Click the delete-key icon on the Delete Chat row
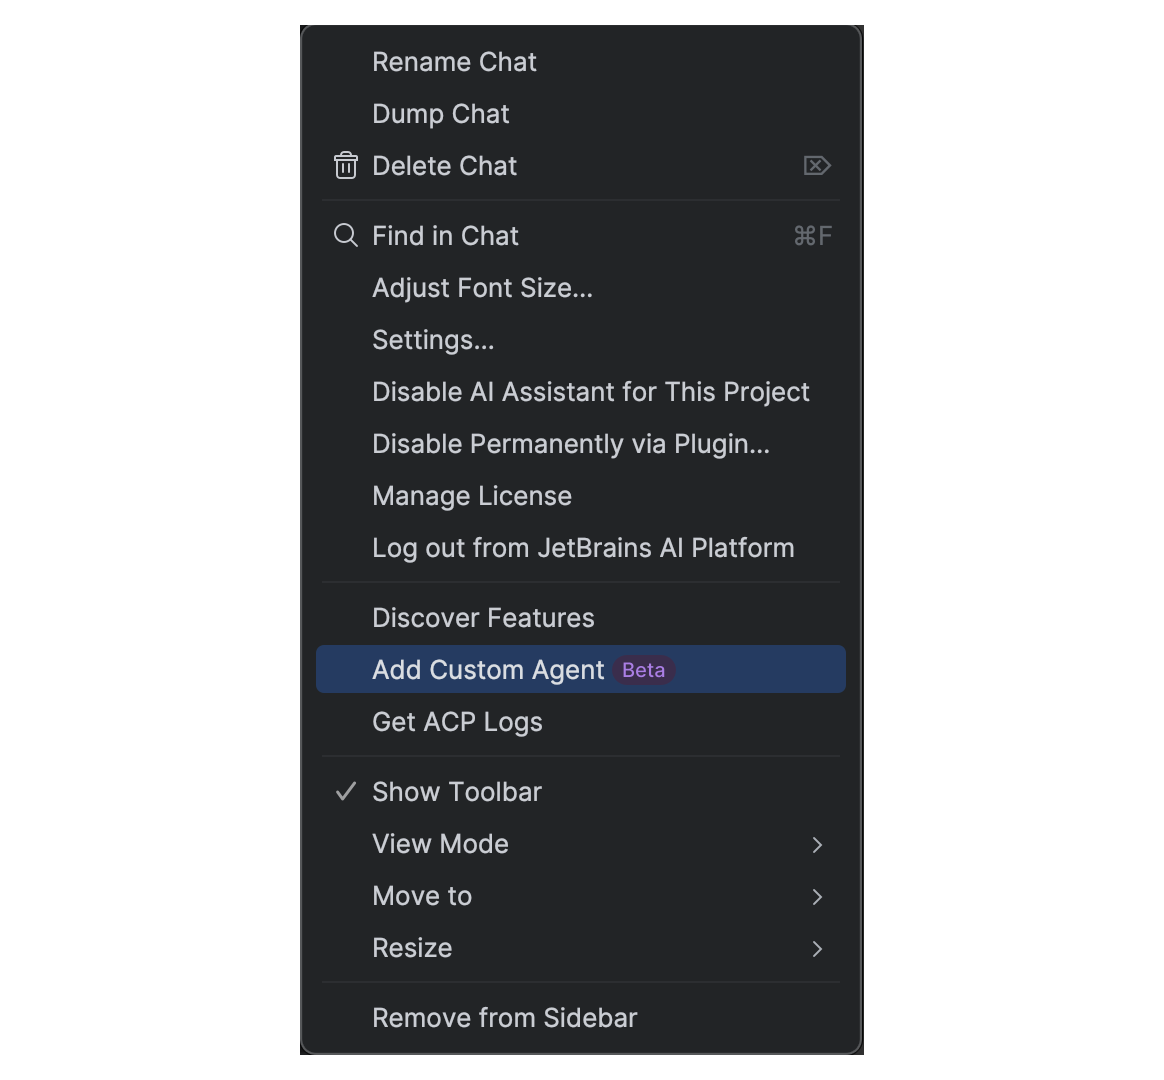1164x1080 pixels. (x=818, y=166)
